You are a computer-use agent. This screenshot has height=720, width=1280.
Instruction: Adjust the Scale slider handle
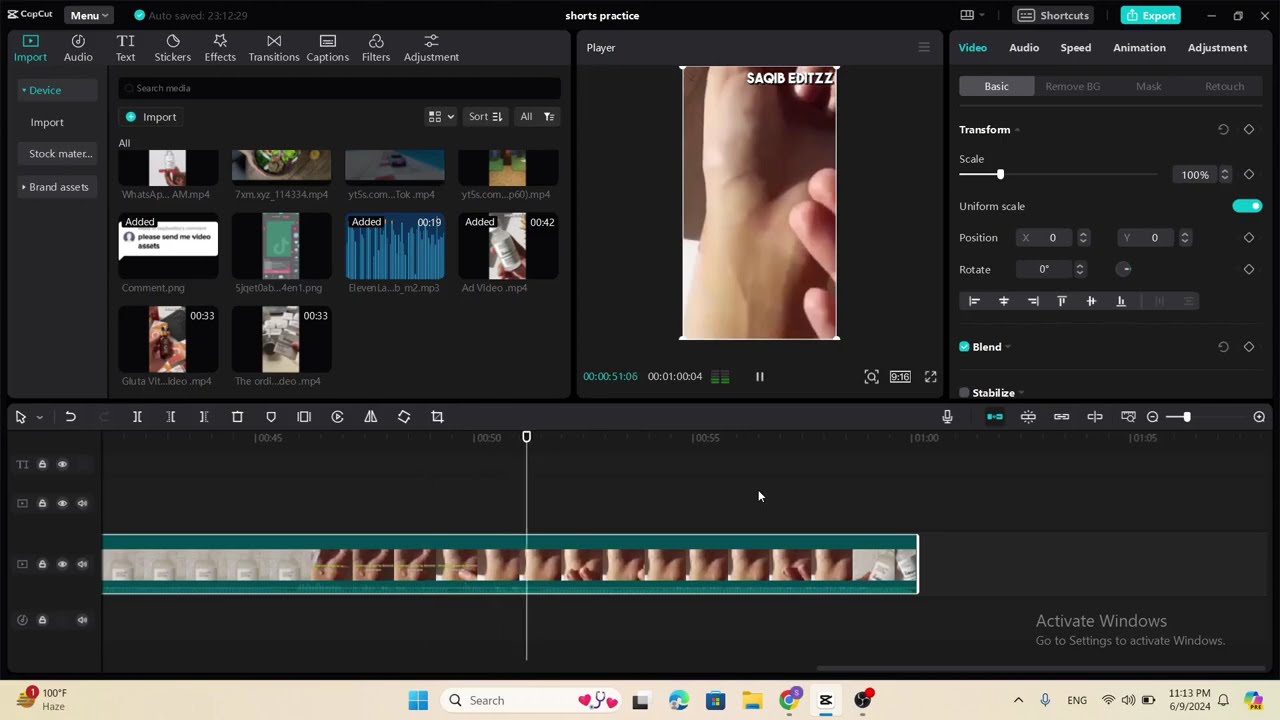1000,175
